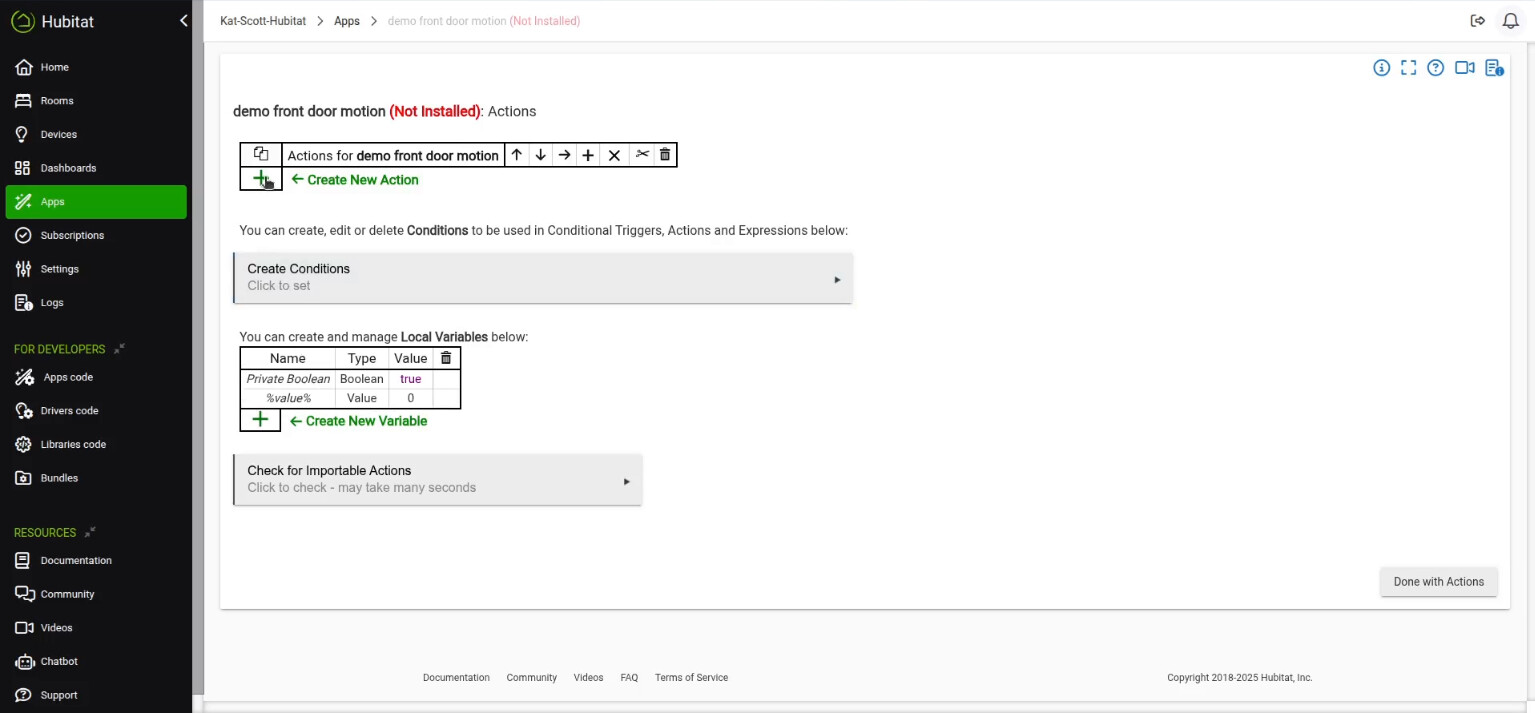
Task: Click the copy actions icon in actions table
Action: click(x=261, y=154)
